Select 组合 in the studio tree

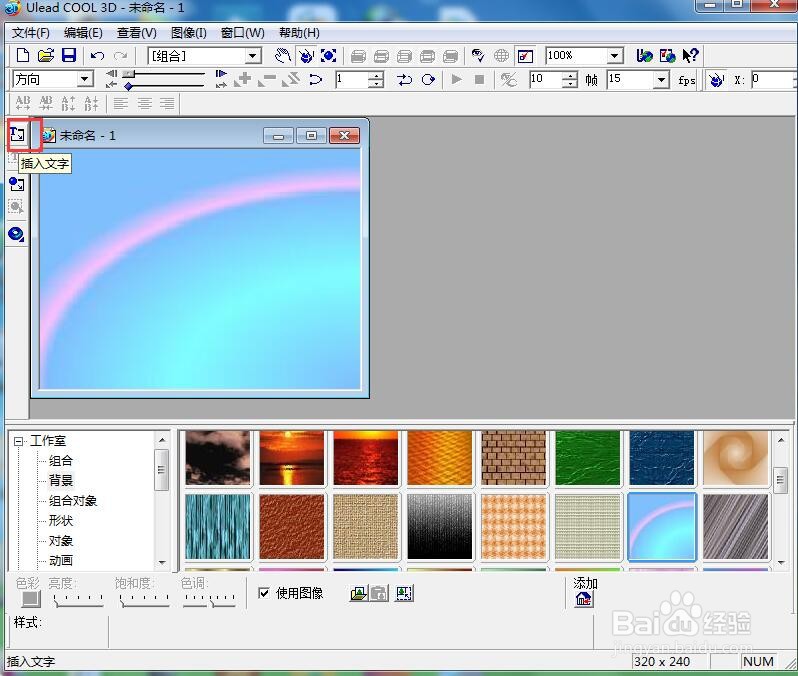click(x=61, y=461)
